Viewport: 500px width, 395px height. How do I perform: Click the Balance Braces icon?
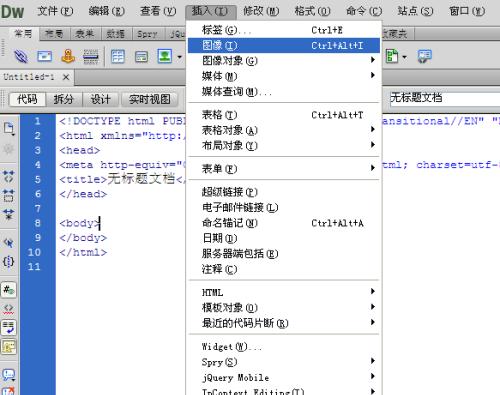pyautogui.click(x=9, y=261)
